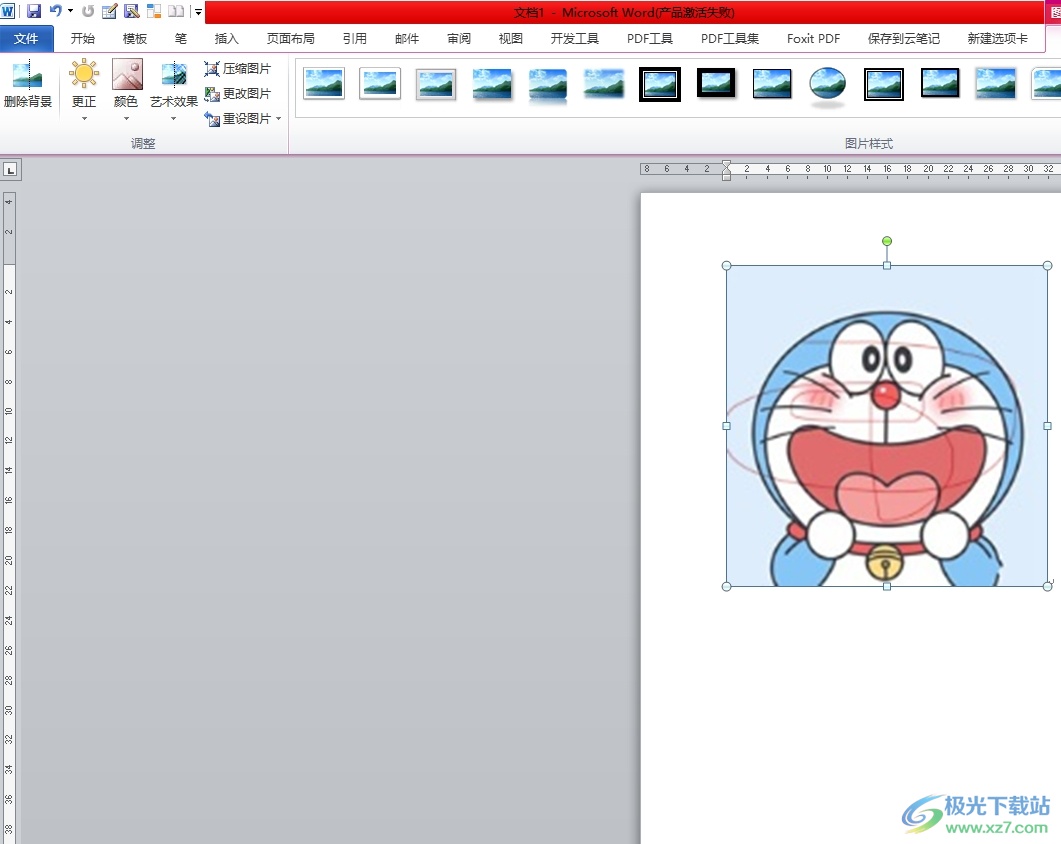This screenshot has height=844, width=1061.
Task: Switch to the 保存到云笔记 tab
Action: (904, 39)
